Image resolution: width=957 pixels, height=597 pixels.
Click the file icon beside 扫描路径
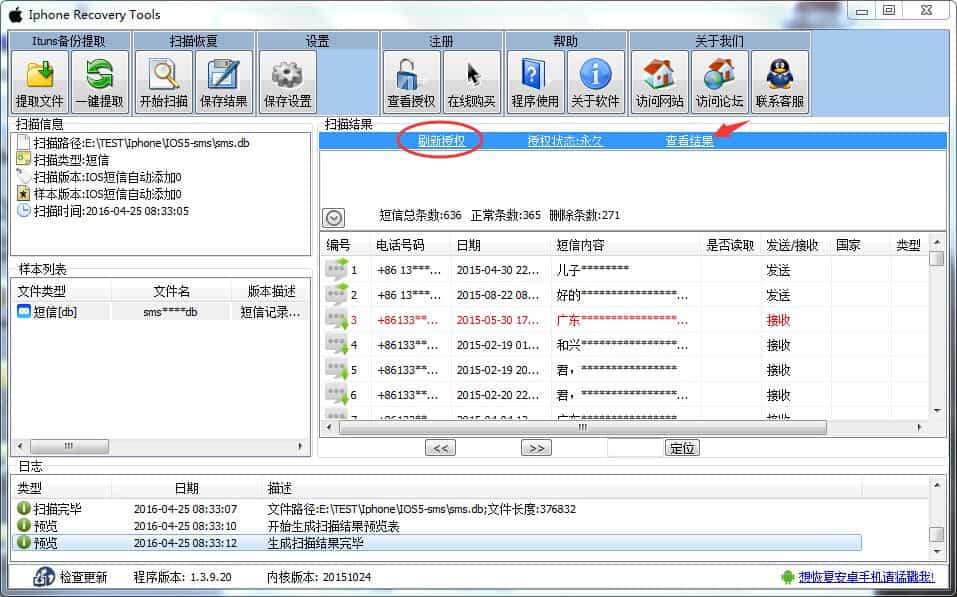pyautogui.click(x=23, y=142)
